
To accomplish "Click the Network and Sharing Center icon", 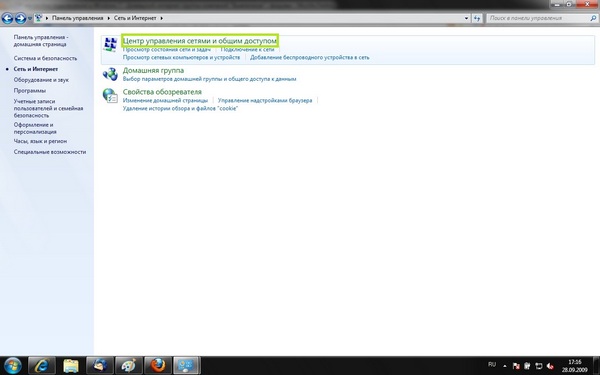I will [110, 44].
